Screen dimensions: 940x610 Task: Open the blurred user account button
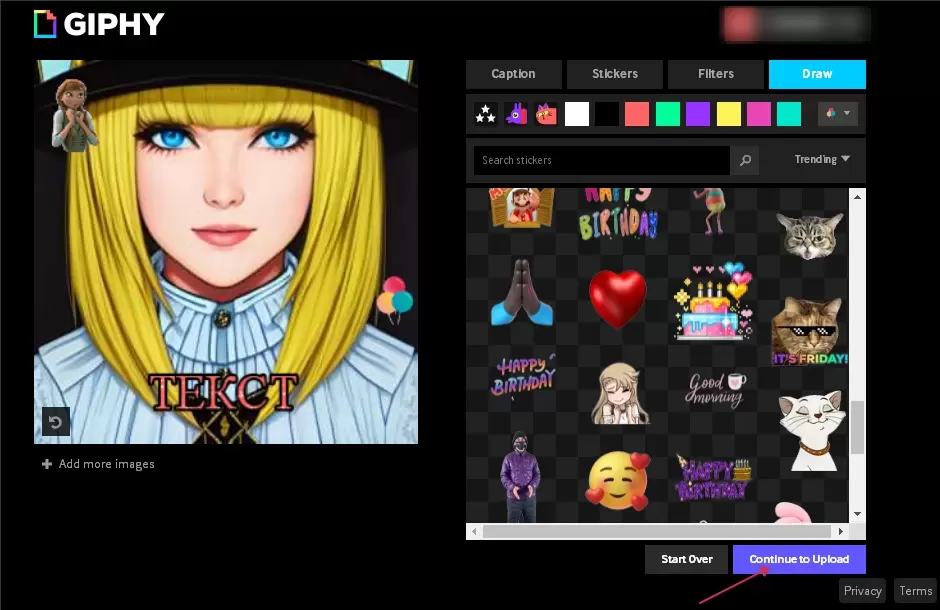click(x=796, y=24)
